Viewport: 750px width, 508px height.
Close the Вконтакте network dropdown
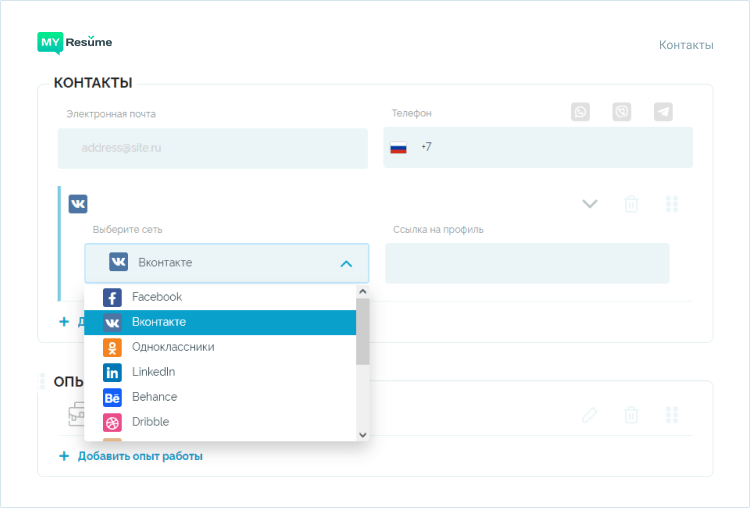coord(346,263)
